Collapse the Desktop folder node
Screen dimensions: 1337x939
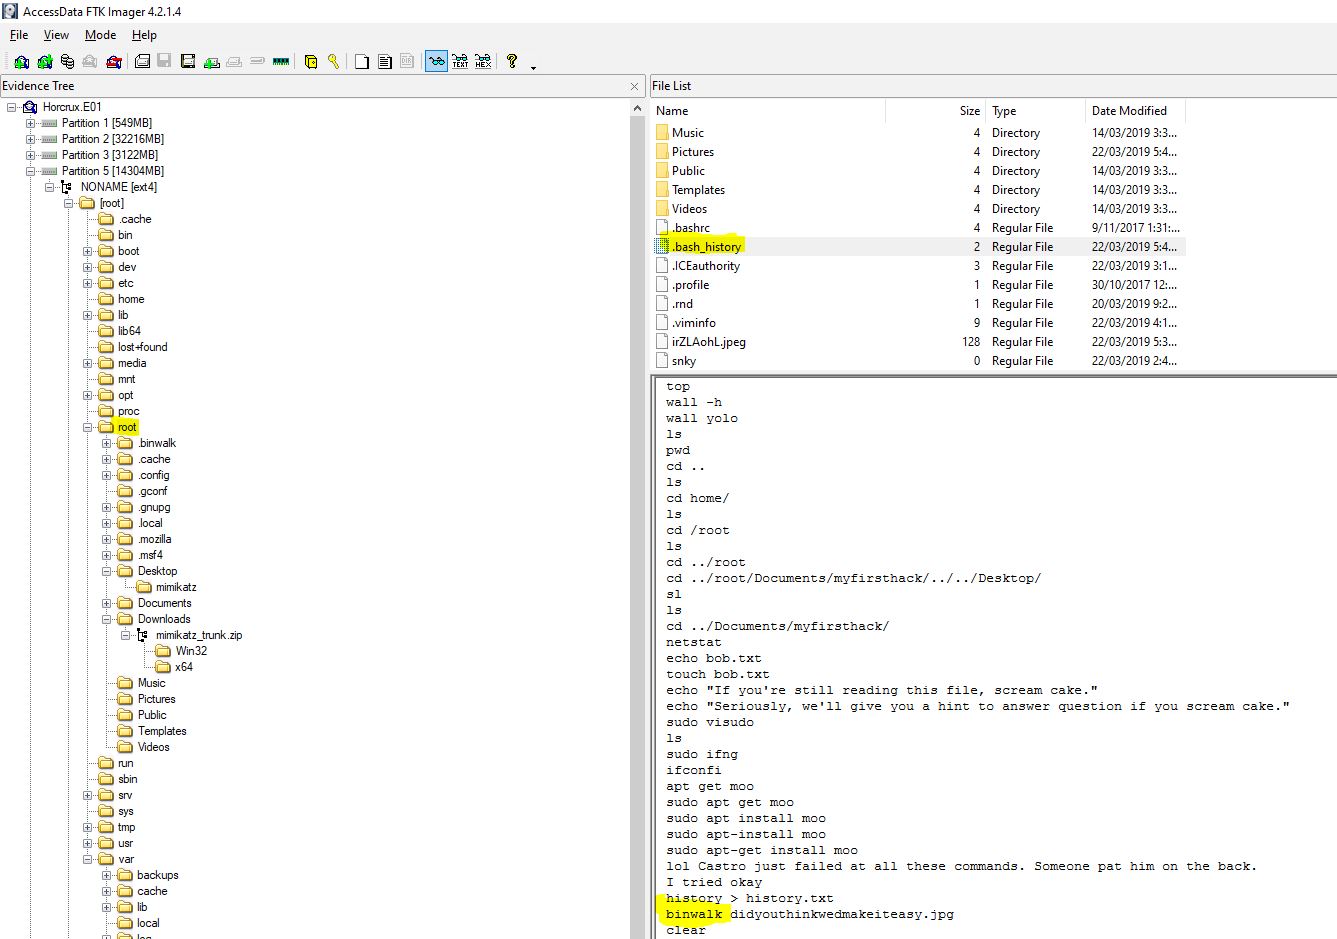click(x=106, y=571)
